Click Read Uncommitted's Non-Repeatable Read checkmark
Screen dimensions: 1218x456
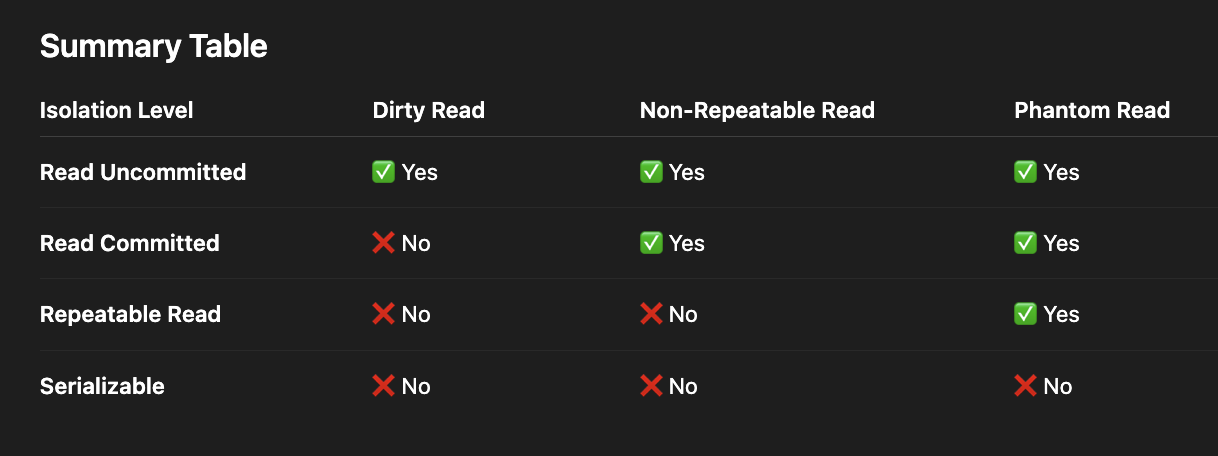pos(651,172)
